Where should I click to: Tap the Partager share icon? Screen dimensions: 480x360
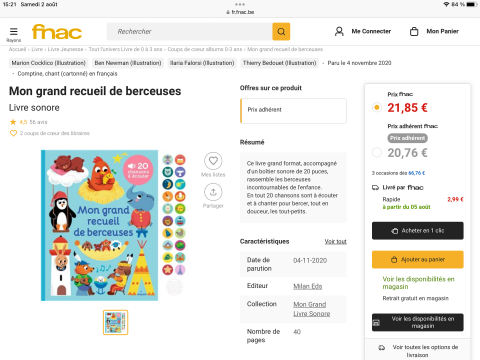click(213, 192)
